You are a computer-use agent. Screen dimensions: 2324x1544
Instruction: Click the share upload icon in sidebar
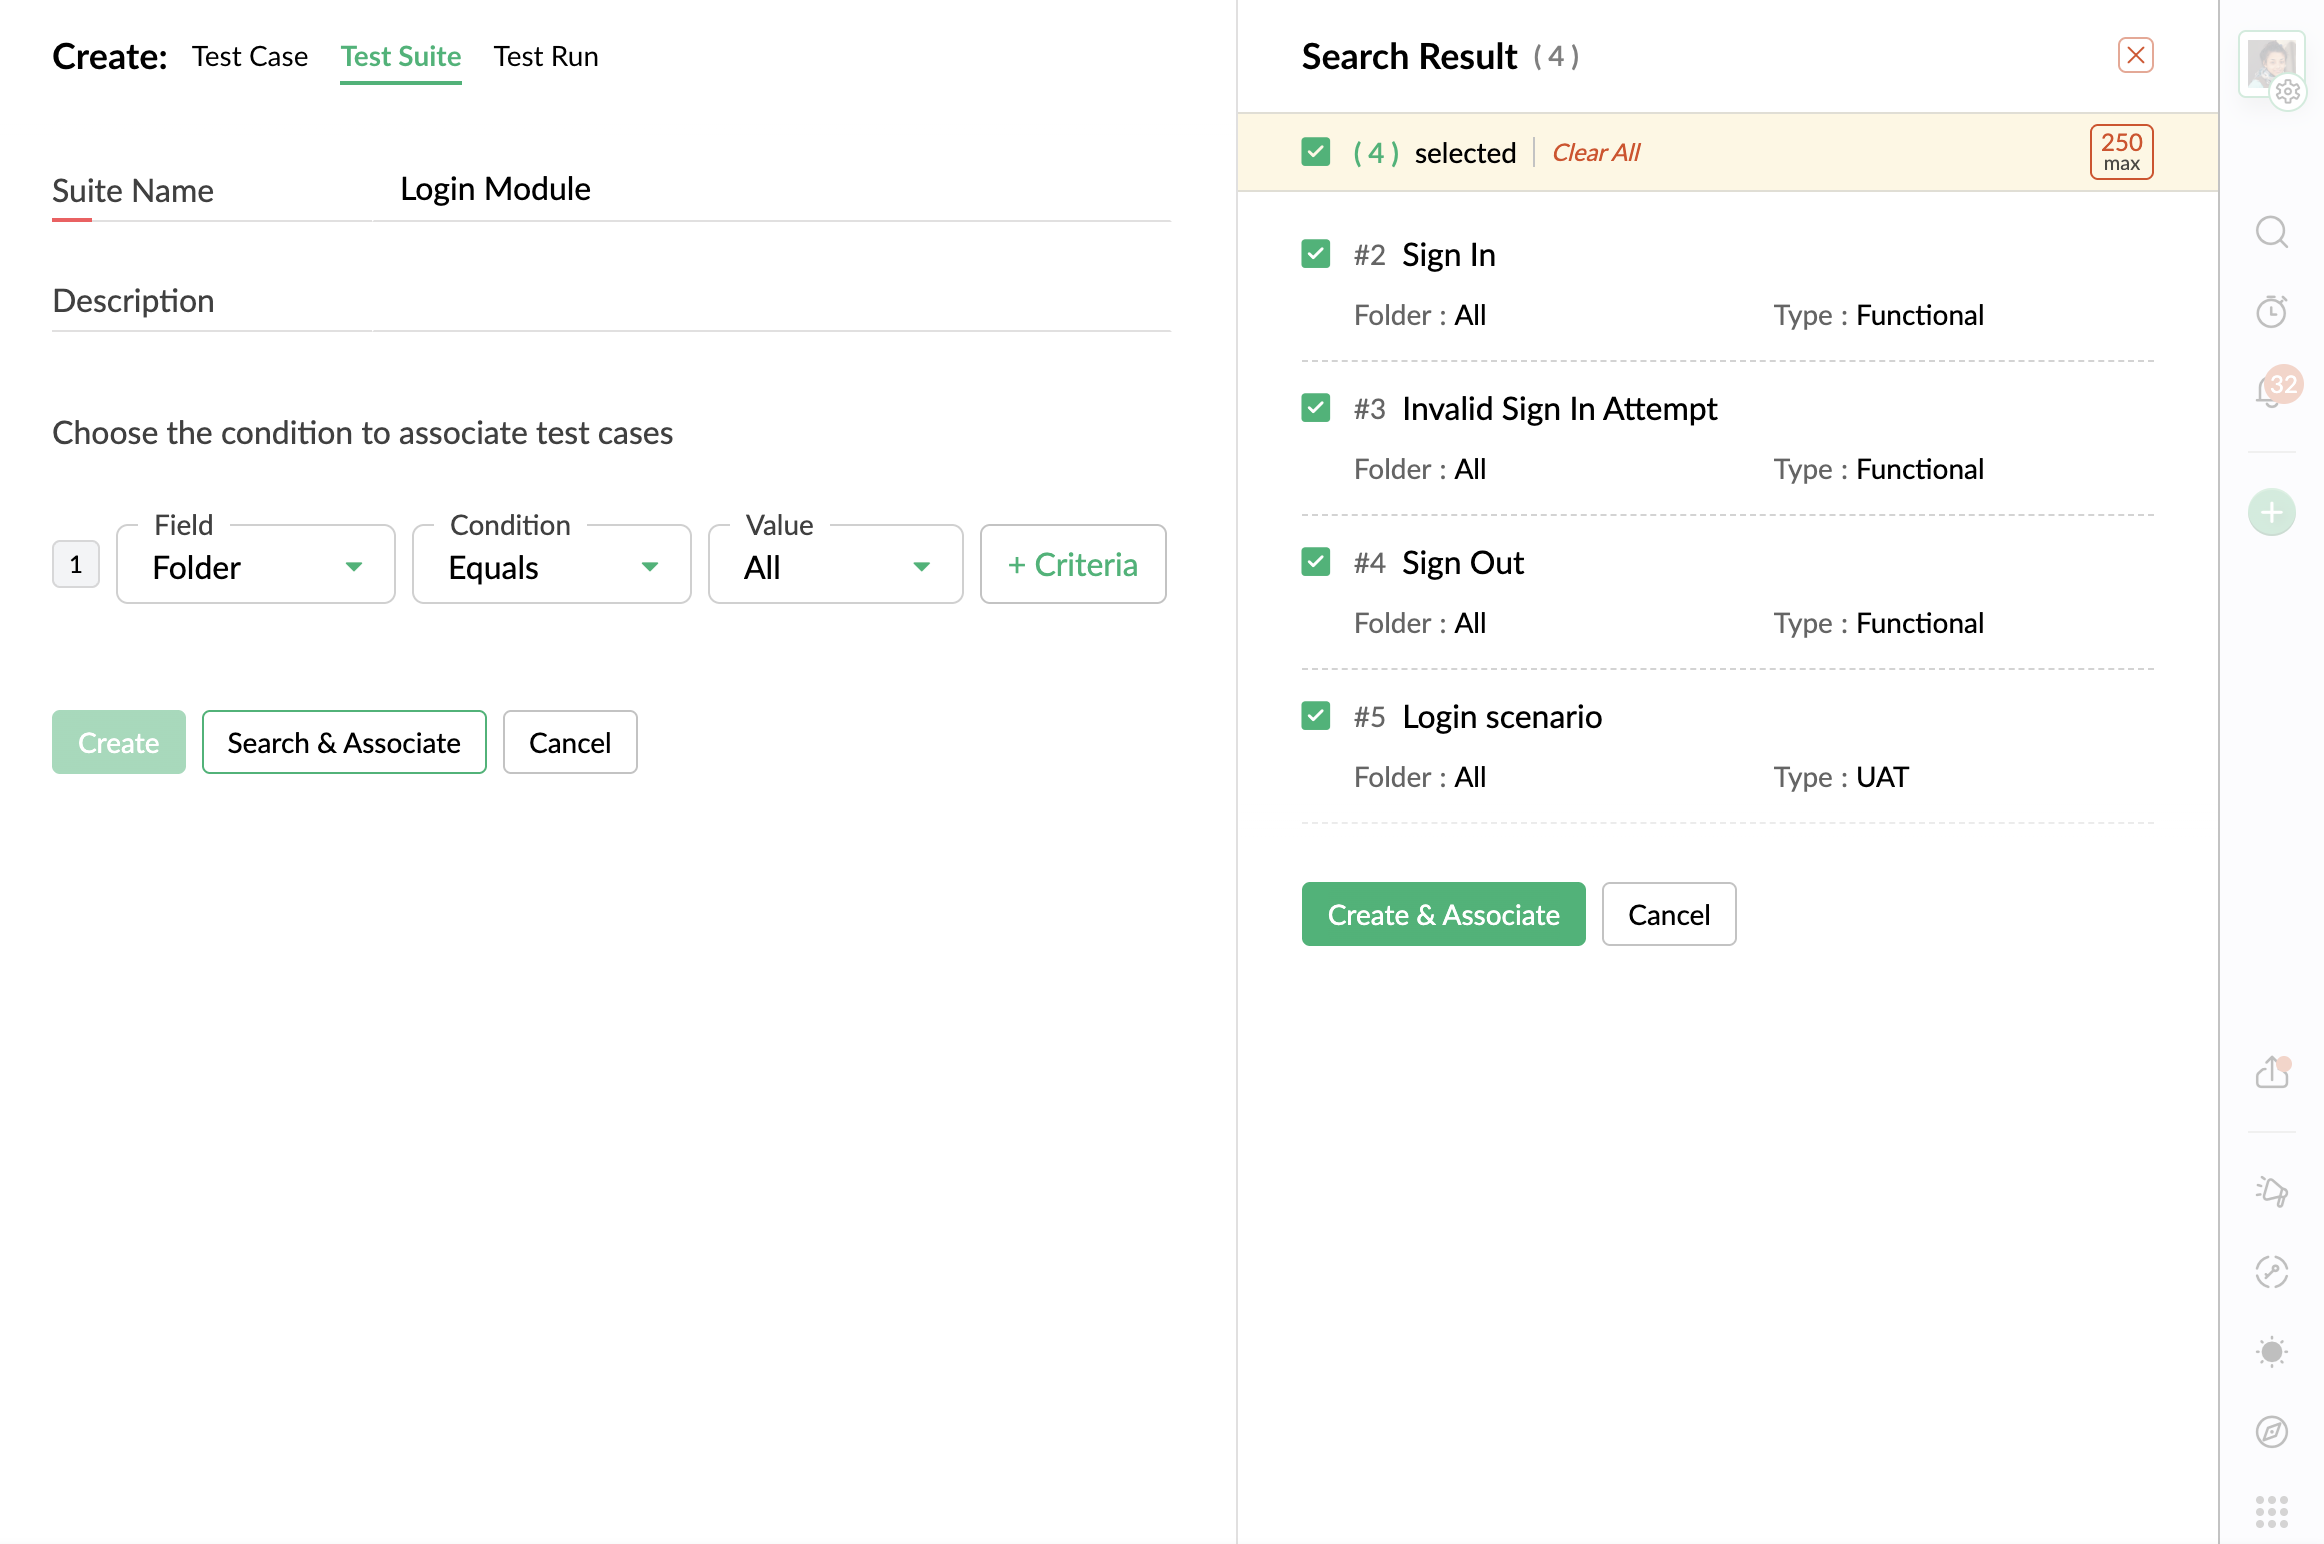click(2271, 1072)
